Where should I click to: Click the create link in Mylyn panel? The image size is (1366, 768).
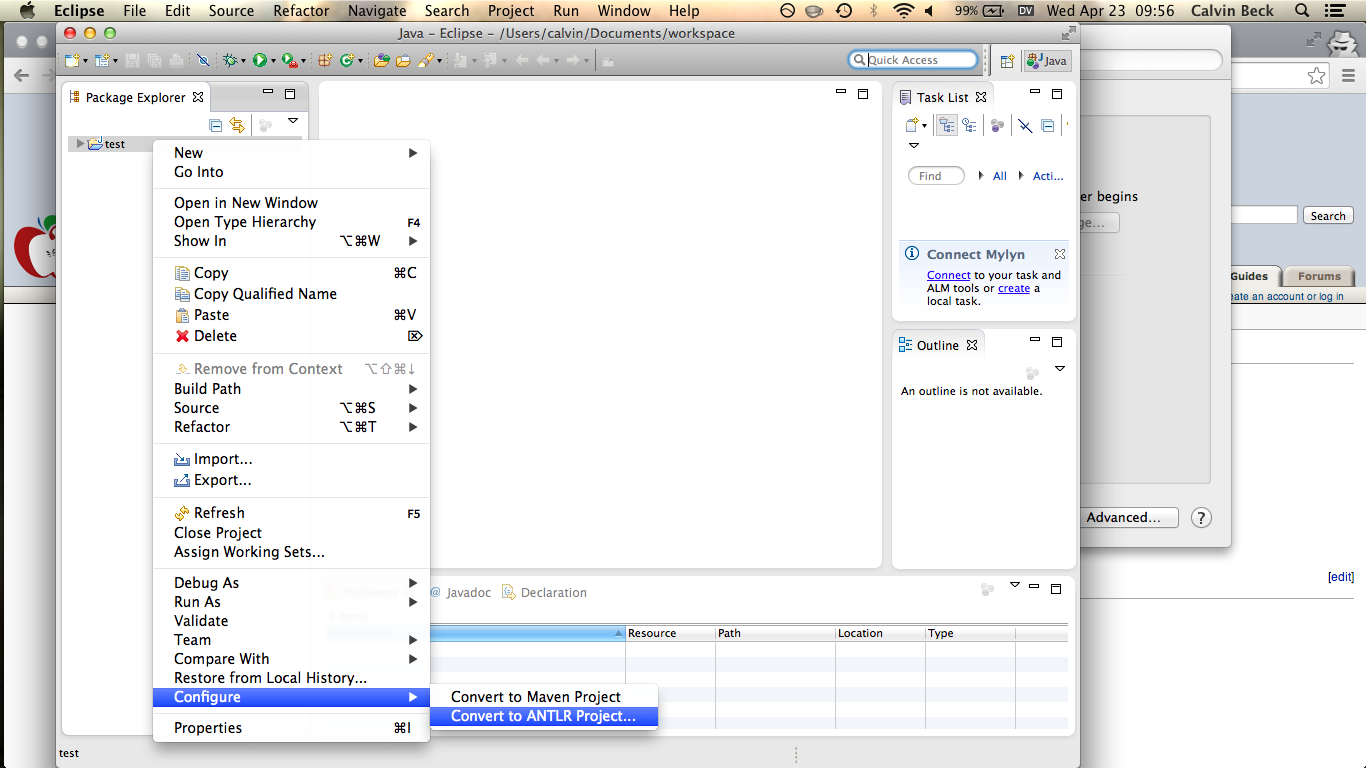pyautogui.click(x=1014, y=288)
